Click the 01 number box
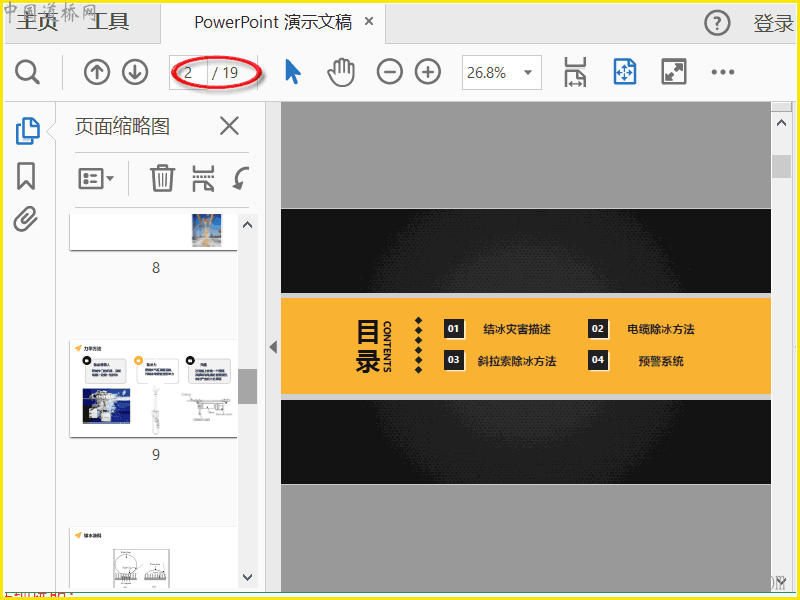 click(454, 329)
